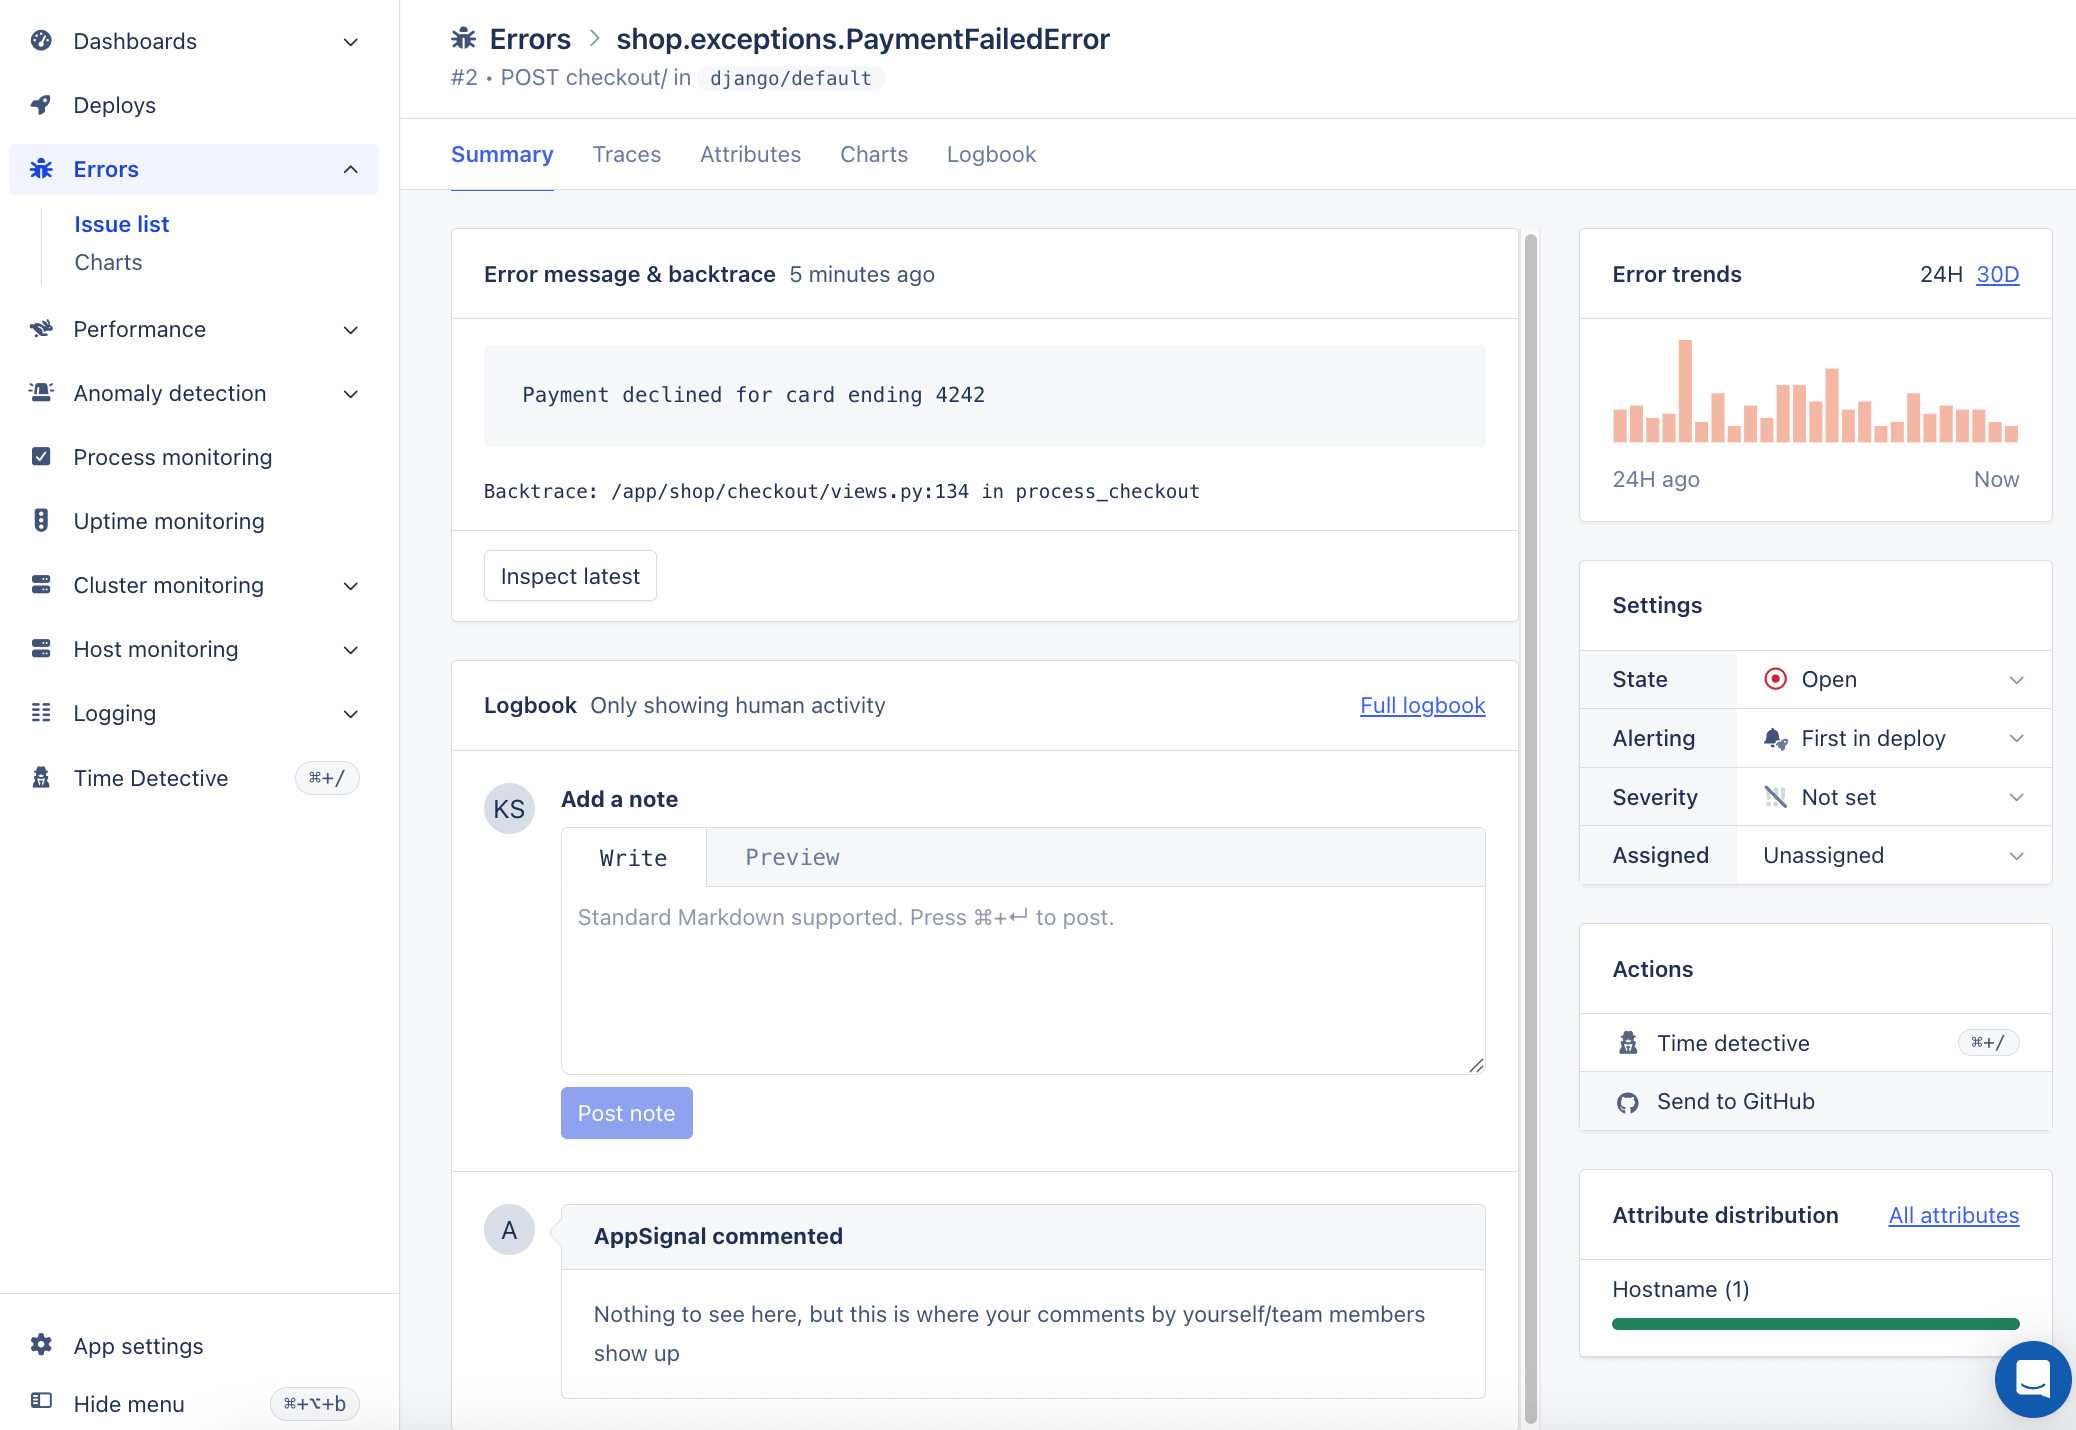This screenshot has width=2076, height=1430.
Task: Click the Time detective action row
Action: [x=1815, y=1043]
